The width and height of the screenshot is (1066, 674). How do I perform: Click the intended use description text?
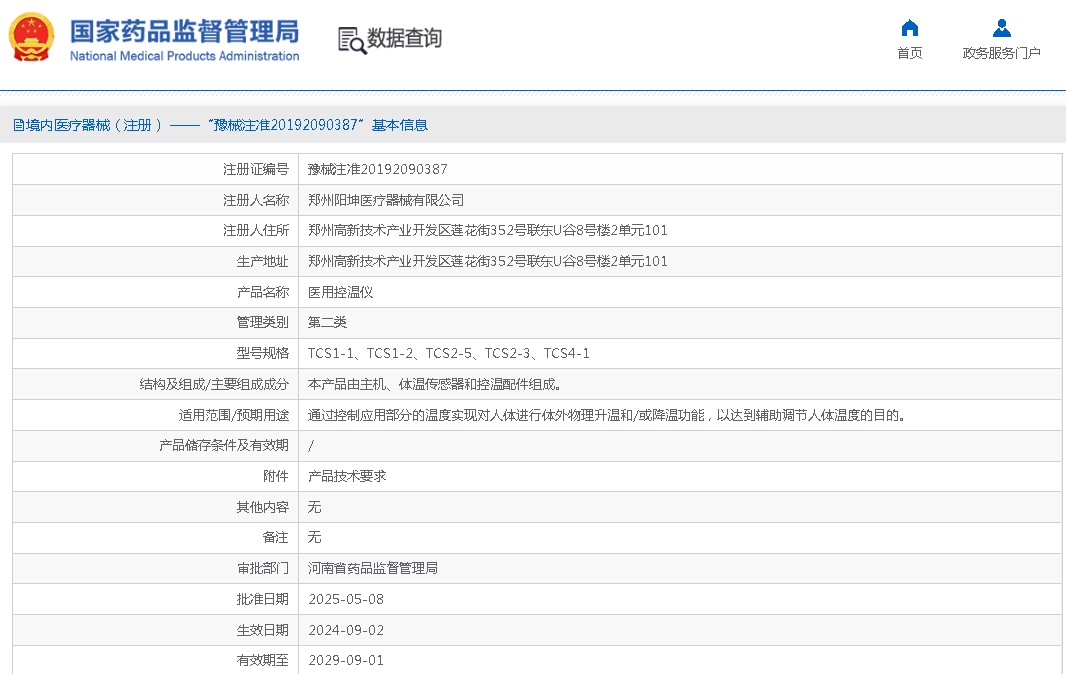606,415
